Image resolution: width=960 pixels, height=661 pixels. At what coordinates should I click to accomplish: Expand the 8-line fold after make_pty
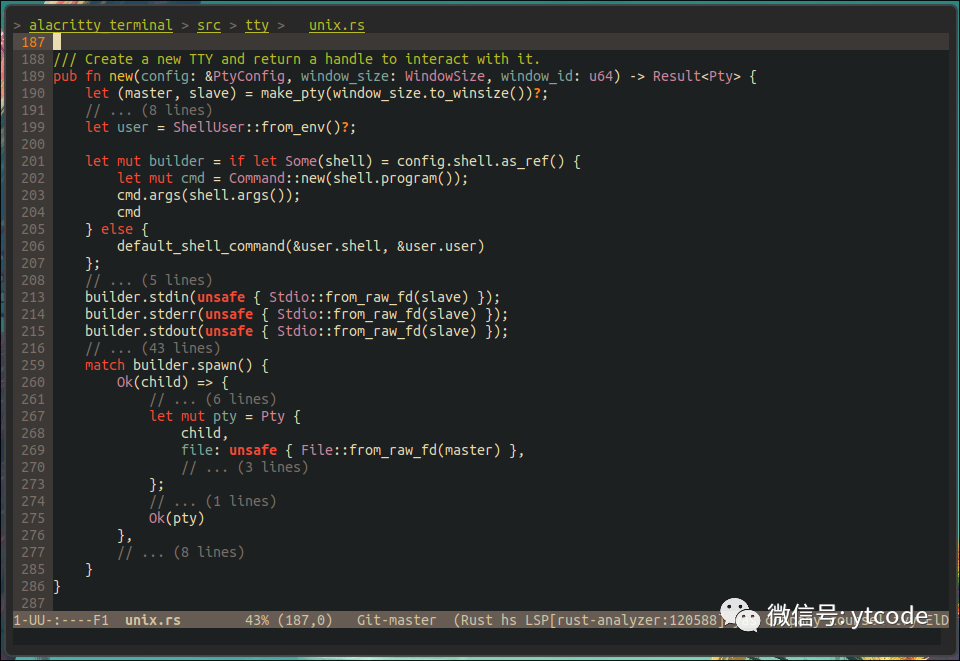150,110
